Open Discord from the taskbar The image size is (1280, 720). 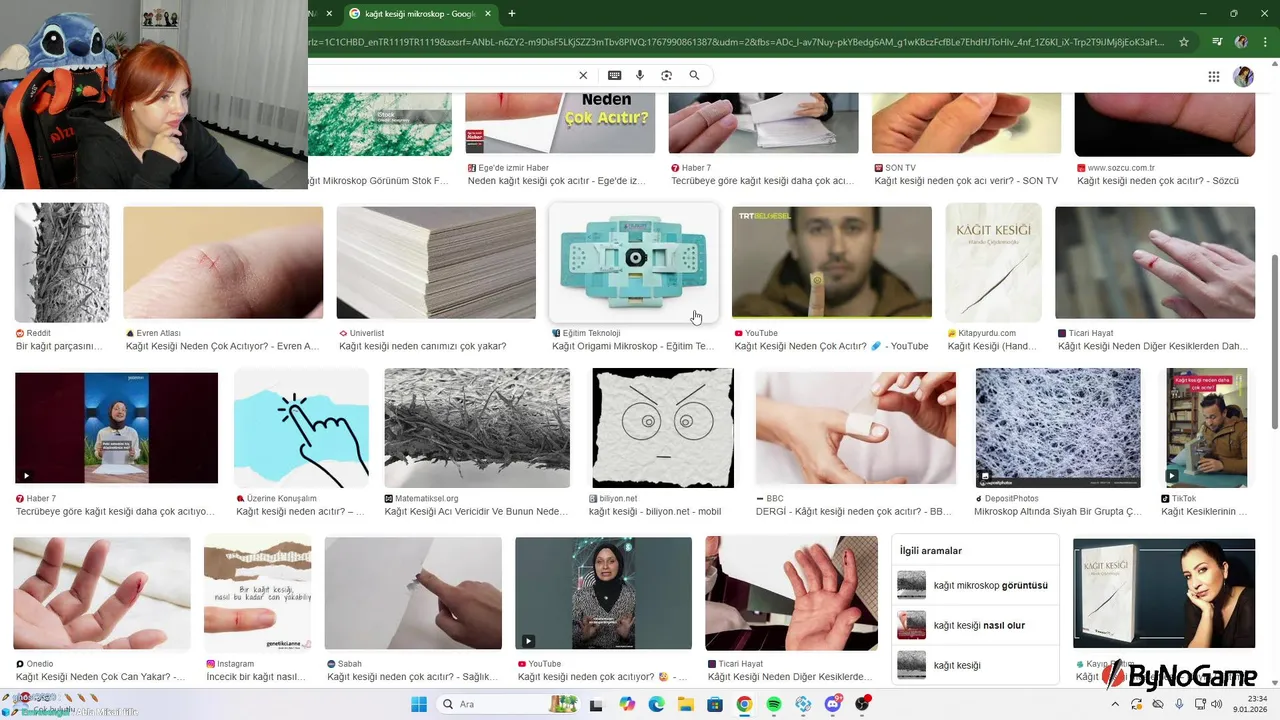coord(833,704)
